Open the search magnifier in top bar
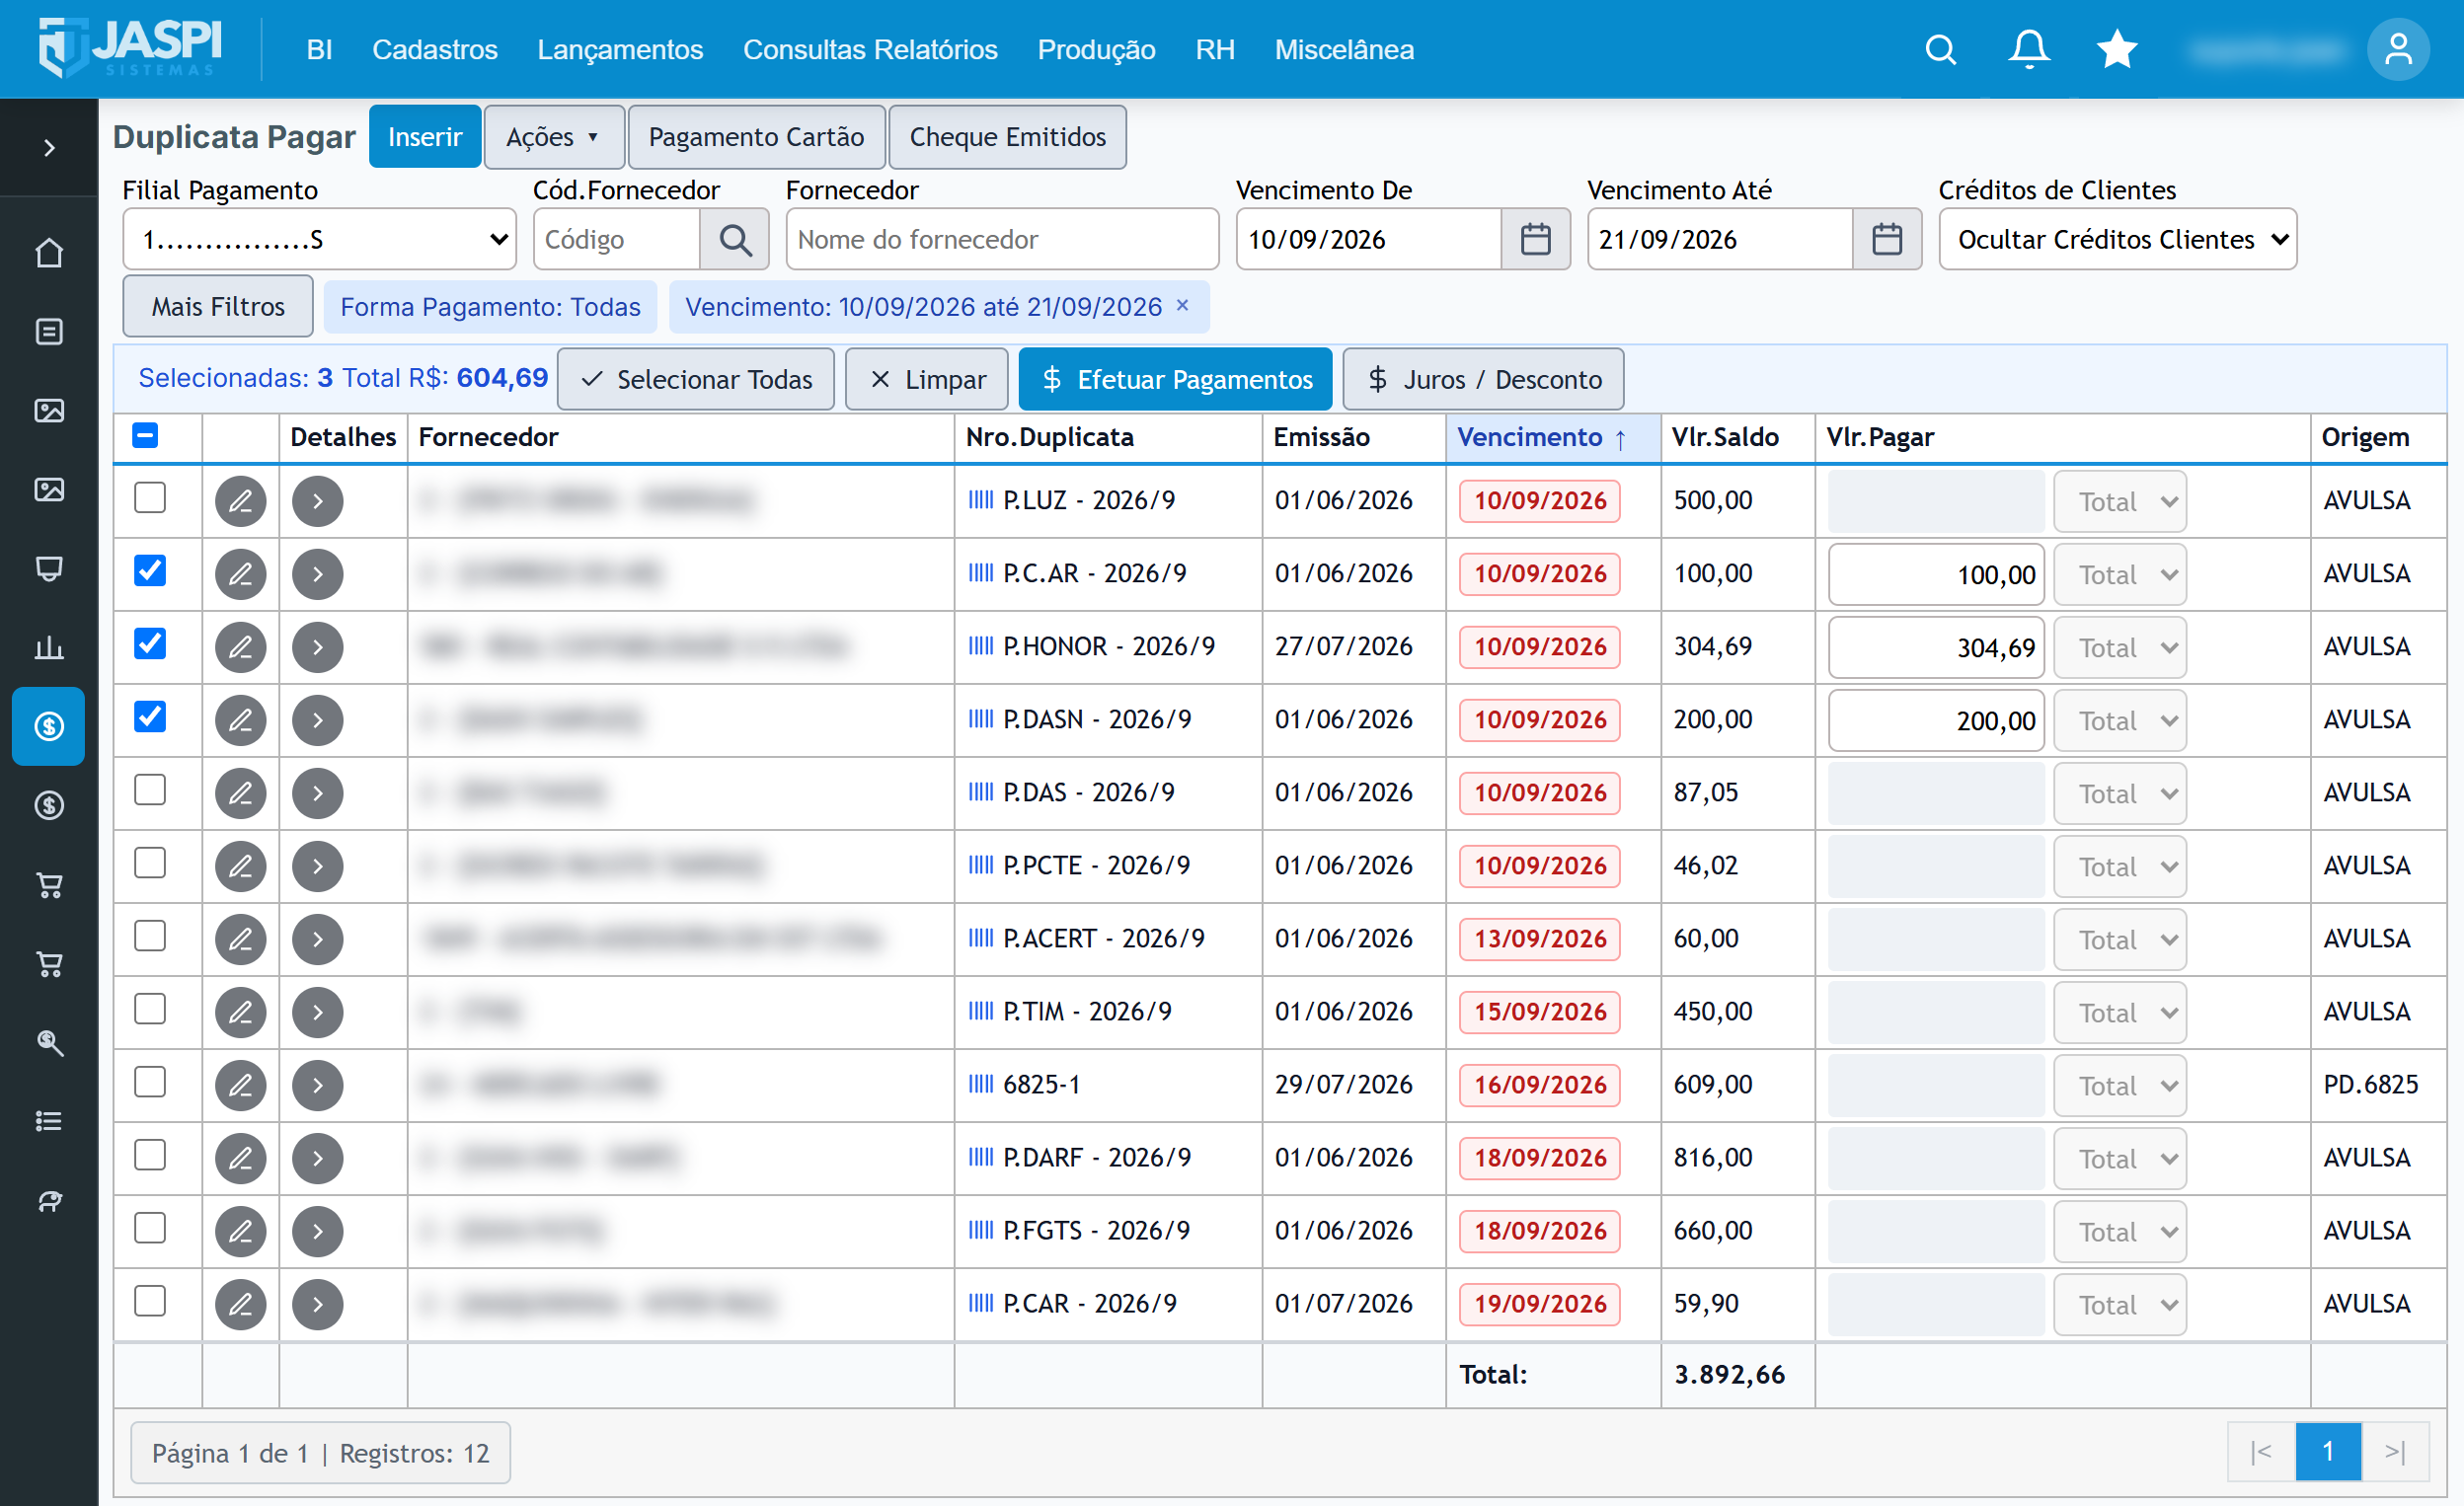The height and width of the screenshot is (1506, 2464). point(1940,49)
